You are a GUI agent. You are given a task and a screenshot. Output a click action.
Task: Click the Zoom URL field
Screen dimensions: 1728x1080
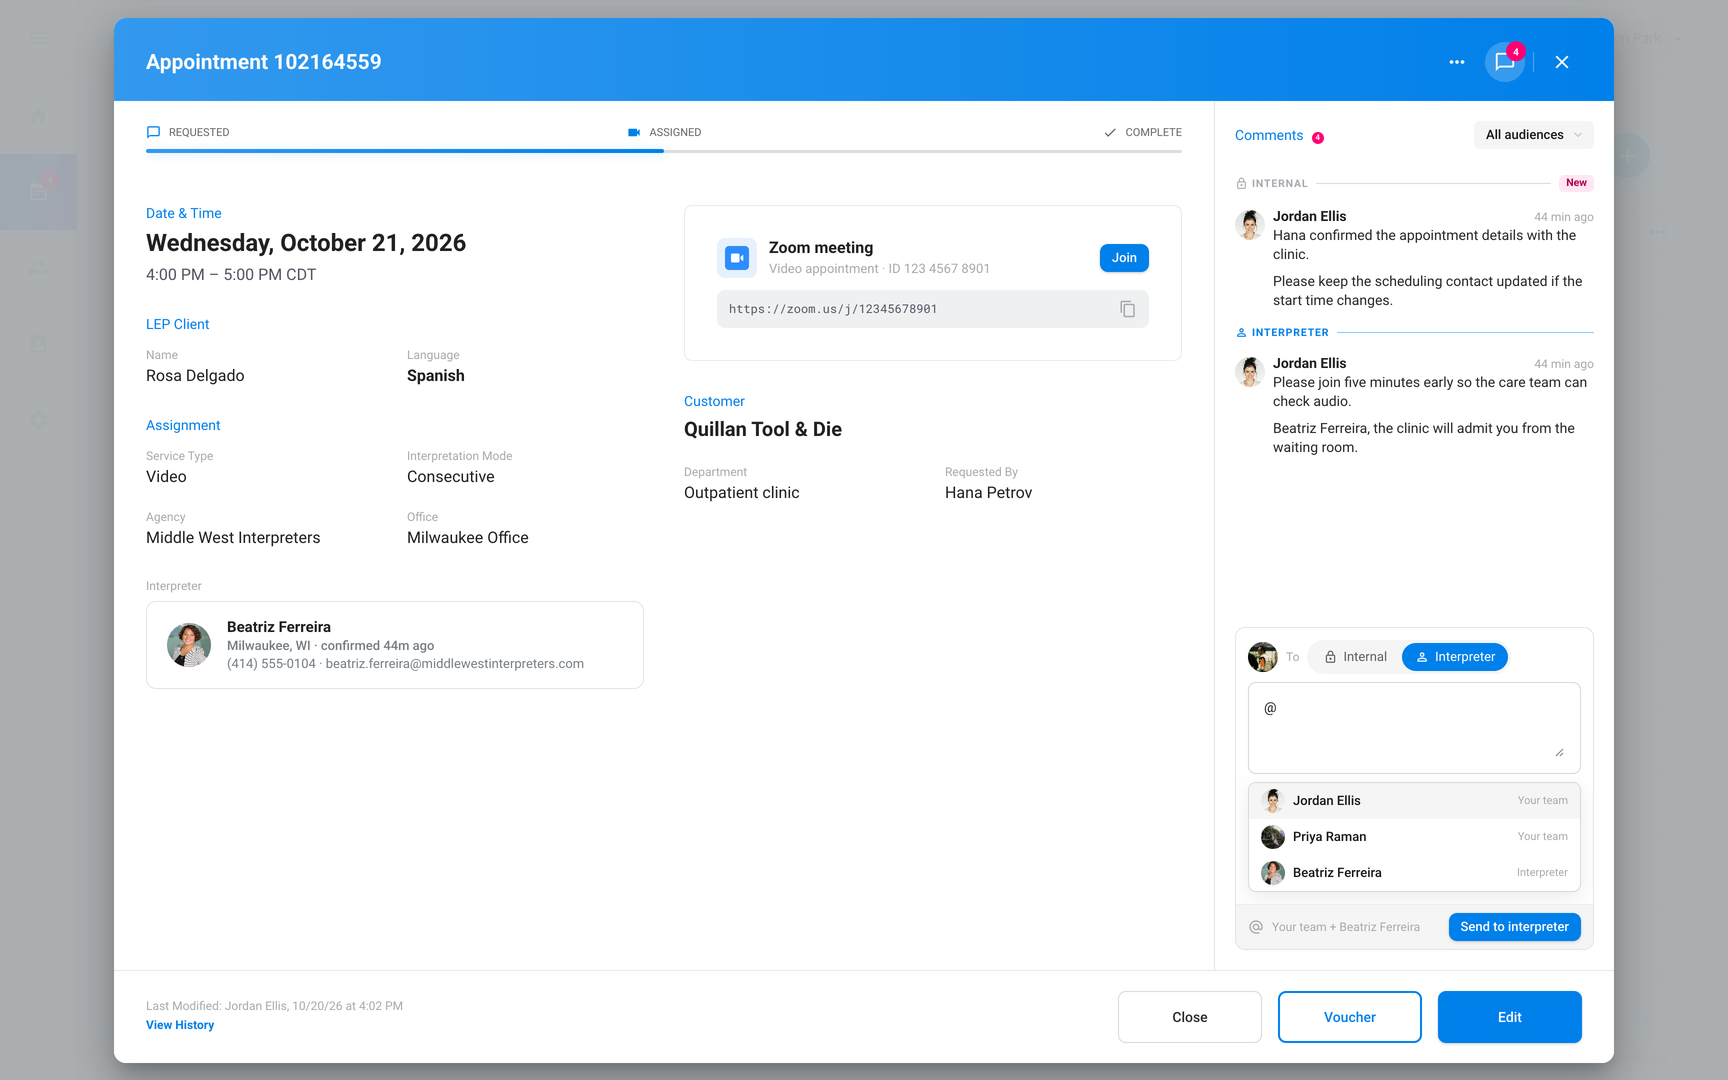click(932, 309)
